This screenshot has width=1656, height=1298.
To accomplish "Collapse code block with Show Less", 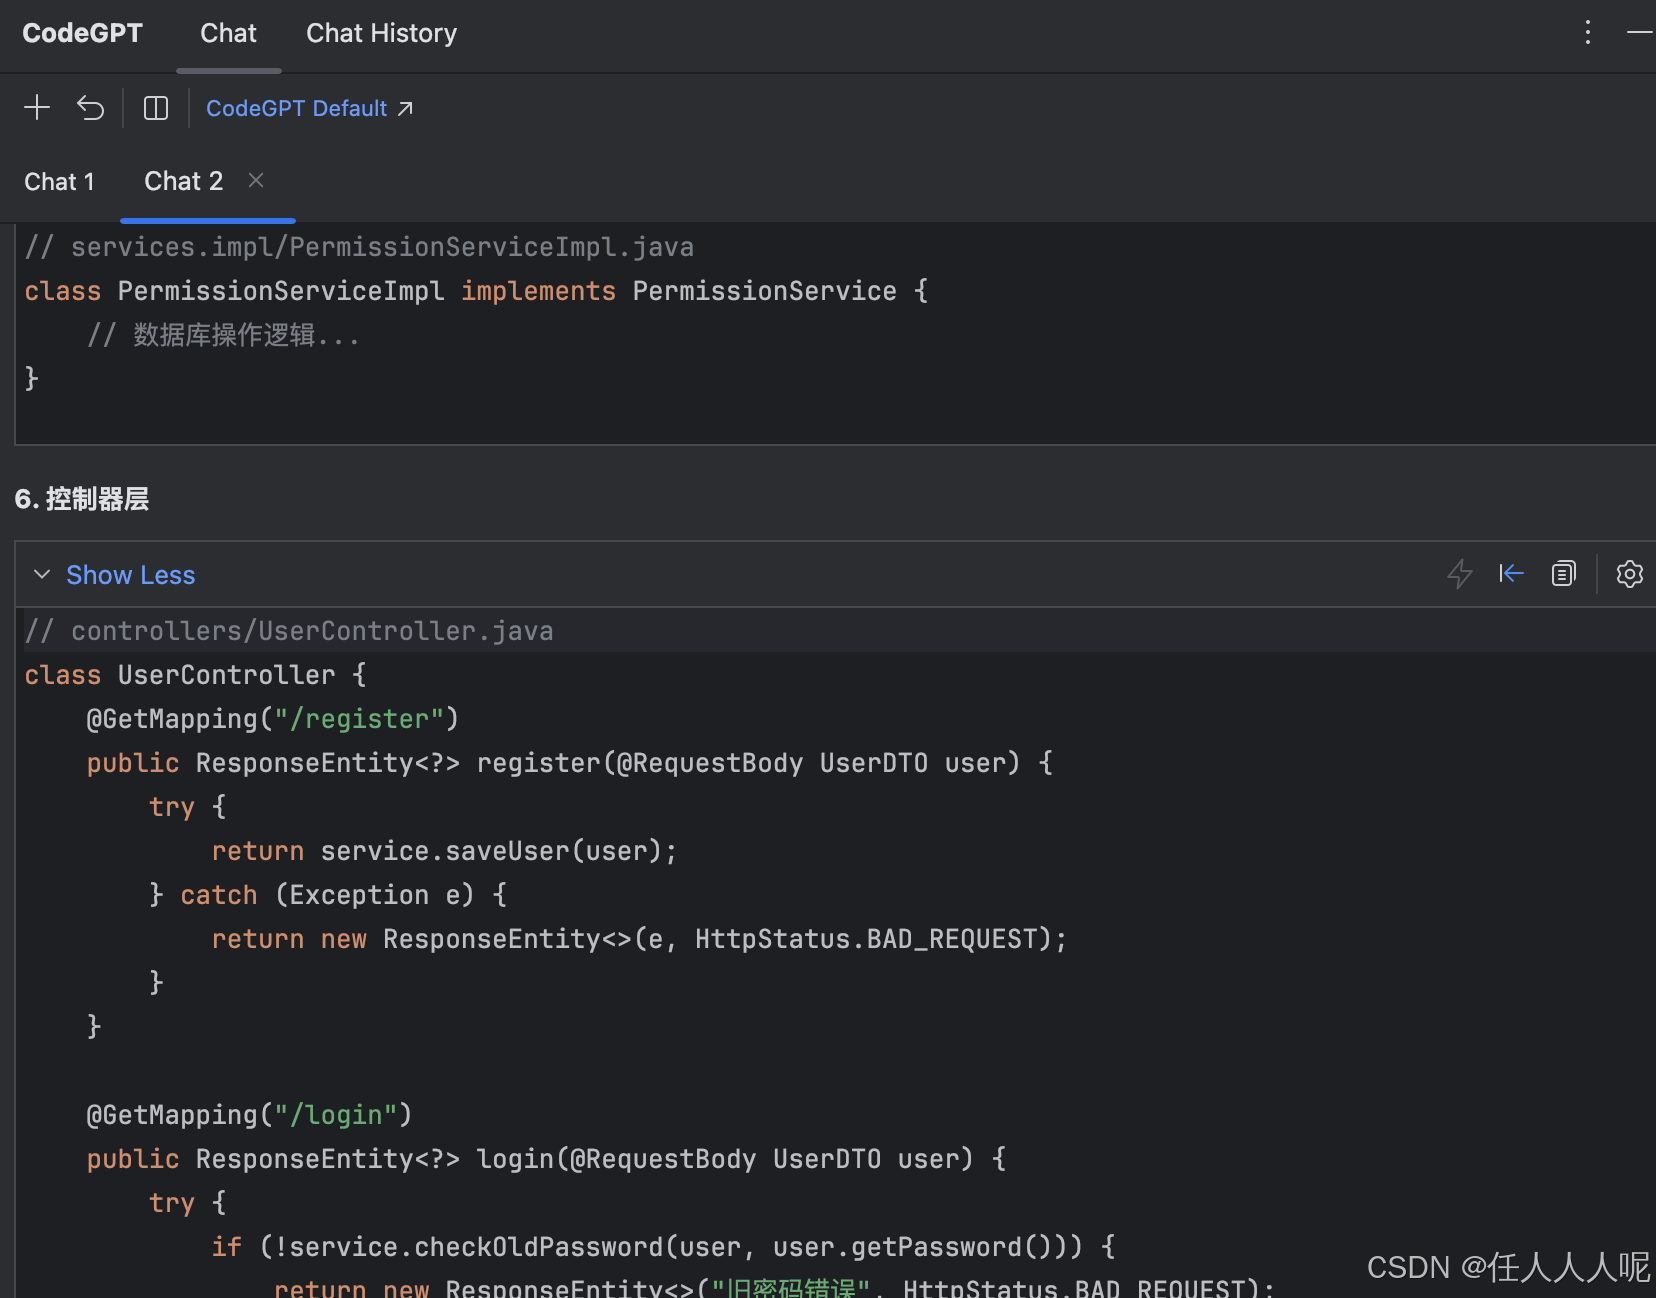I will coord(130,575).
